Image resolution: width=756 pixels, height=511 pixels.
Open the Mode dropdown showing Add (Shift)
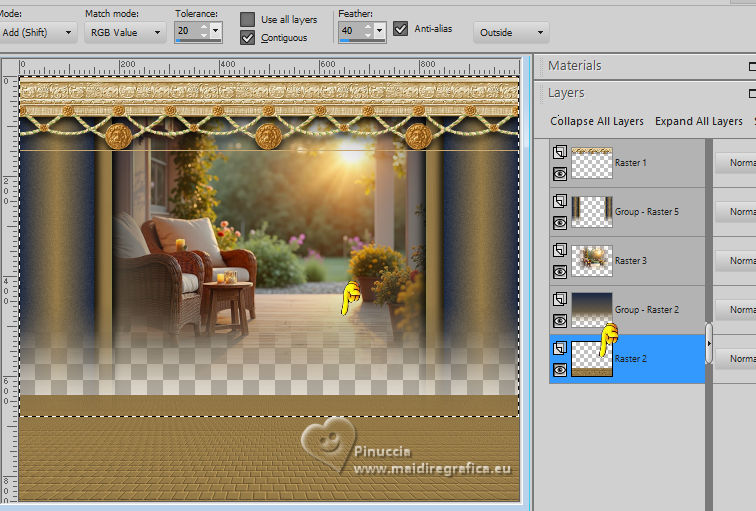click(38, 33)
